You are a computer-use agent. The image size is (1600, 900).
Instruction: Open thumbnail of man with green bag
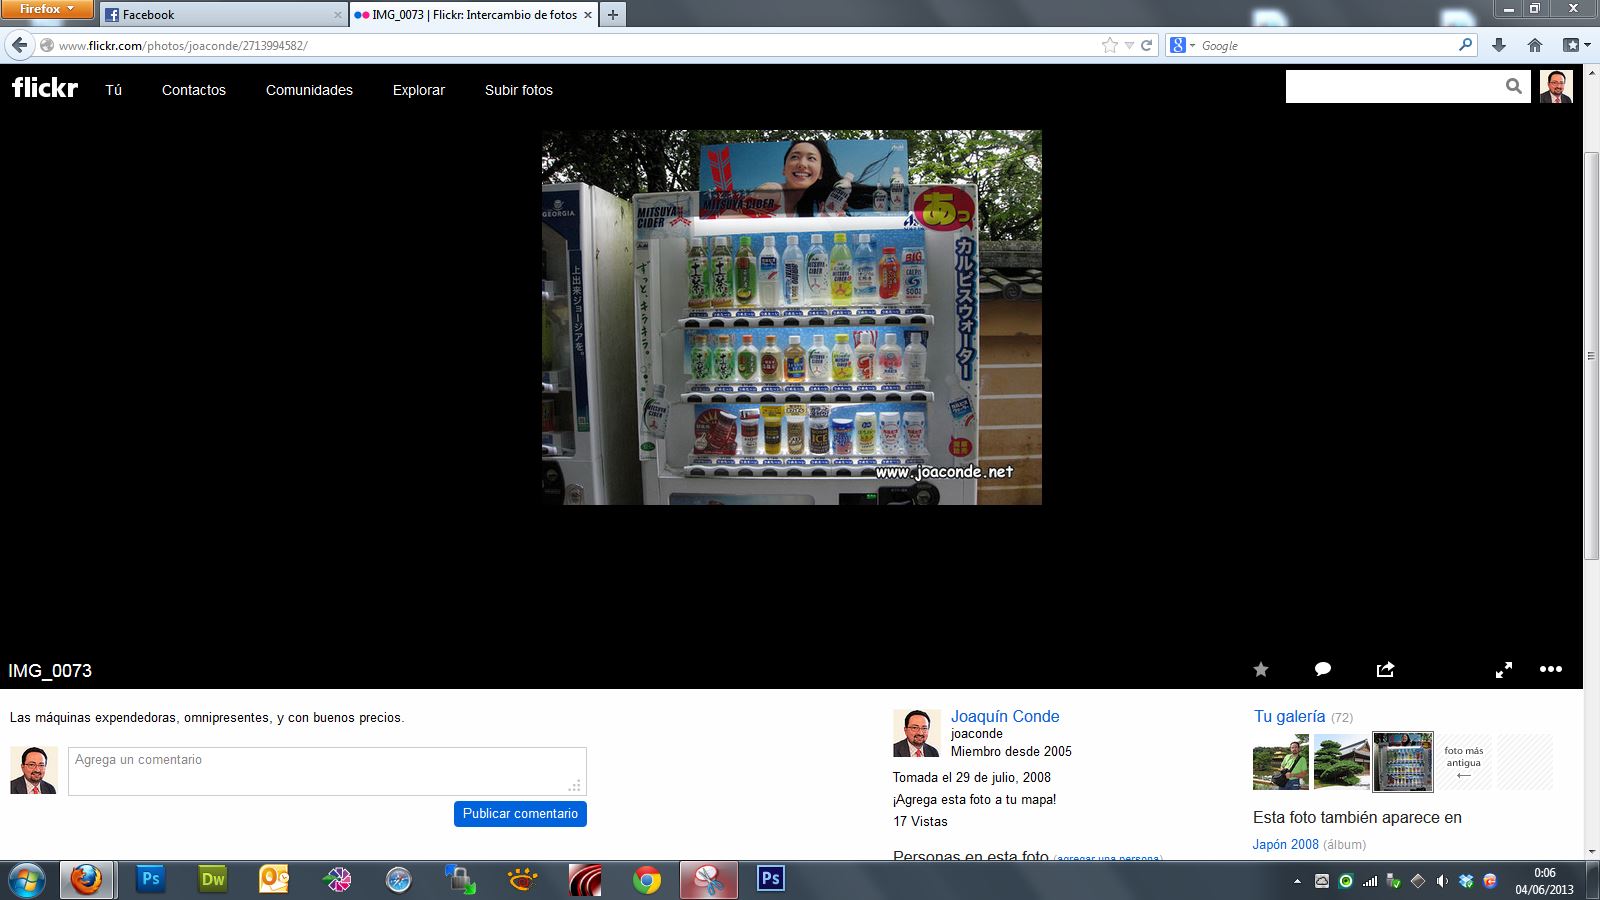[1281, 762]
